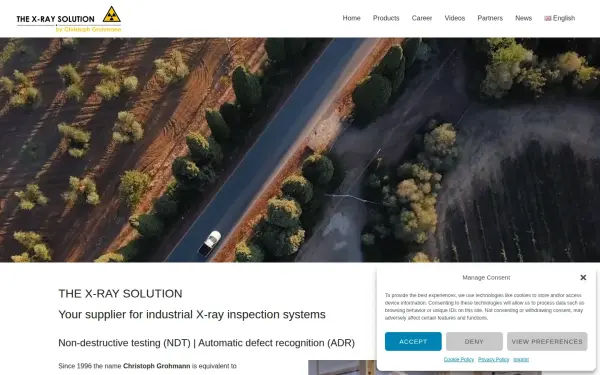Open the English language selector
Screen dimensions: 600x375
click(x=559, y=18)
